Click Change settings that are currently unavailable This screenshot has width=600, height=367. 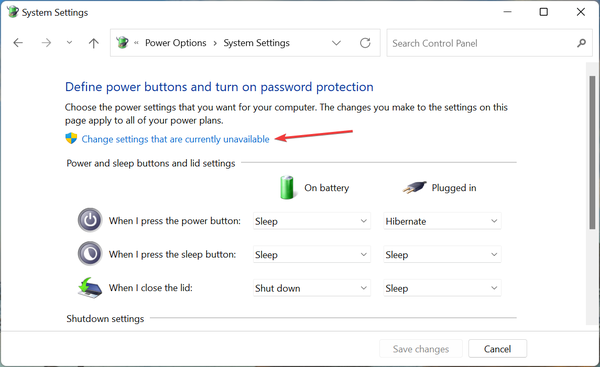[175, 139]
